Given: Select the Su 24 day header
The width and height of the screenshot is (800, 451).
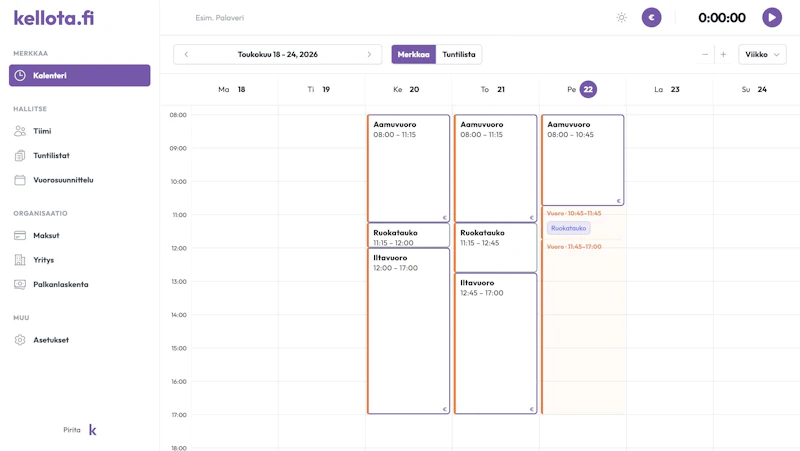Looking at the screenshot, I should point(754,89).
